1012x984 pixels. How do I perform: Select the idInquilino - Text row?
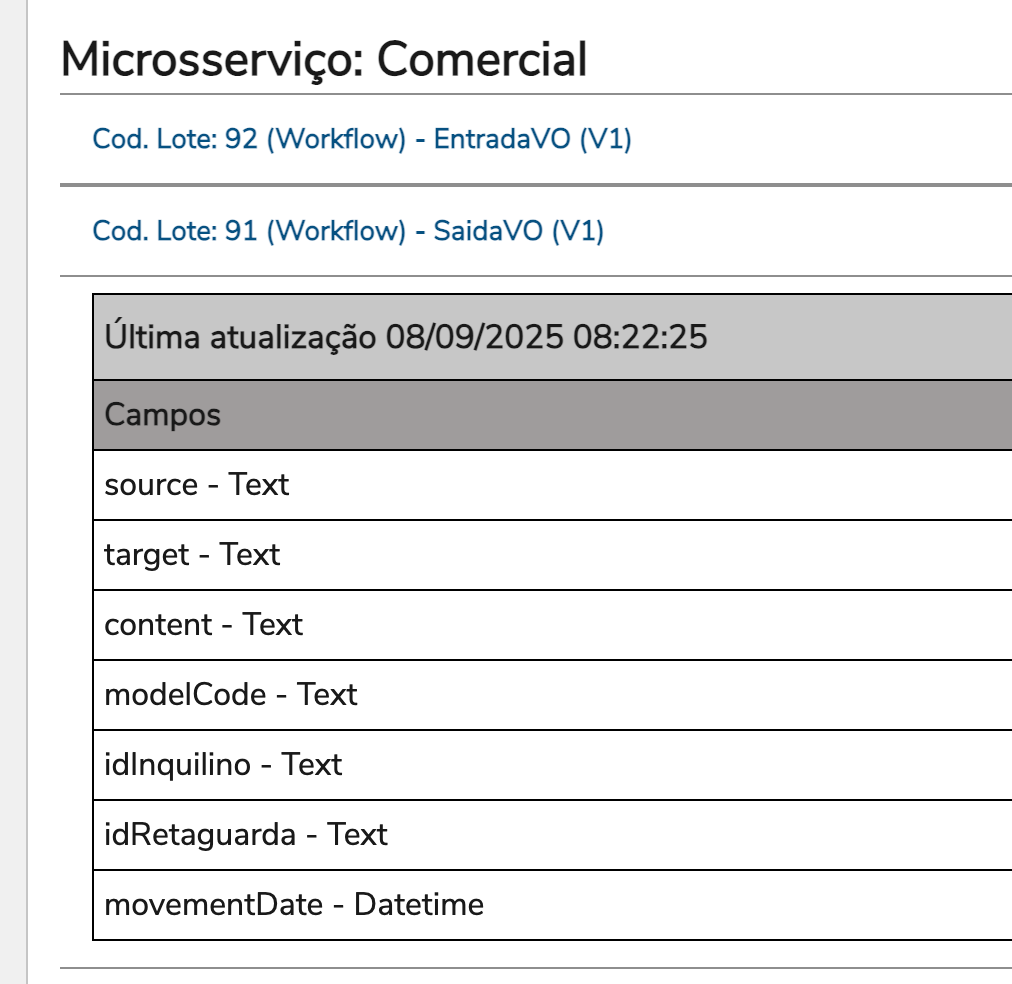[223, 765]
